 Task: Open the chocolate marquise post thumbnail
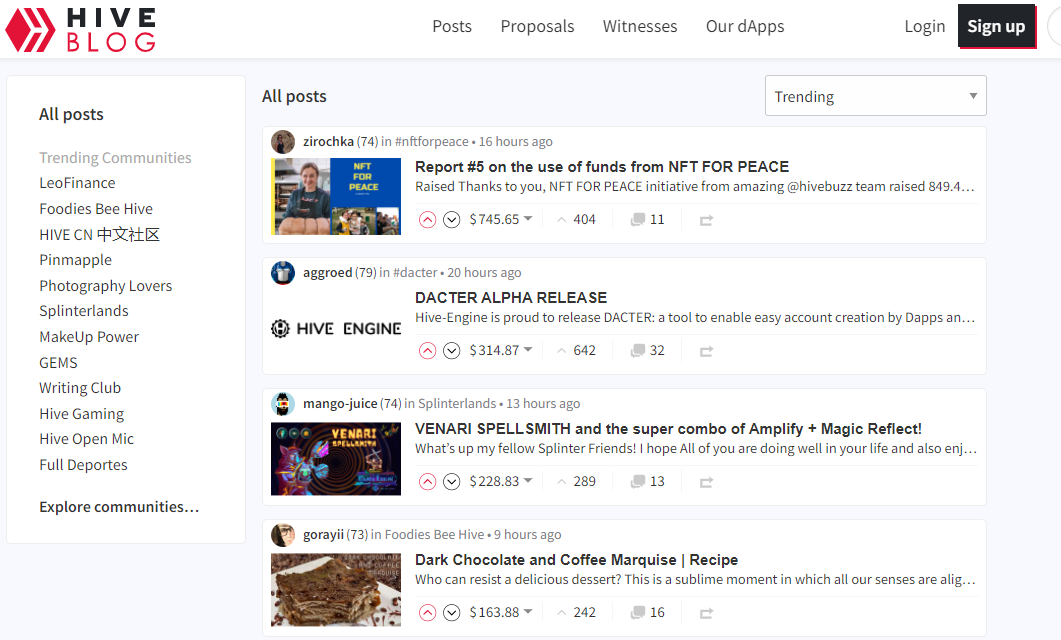click(336, 590)
